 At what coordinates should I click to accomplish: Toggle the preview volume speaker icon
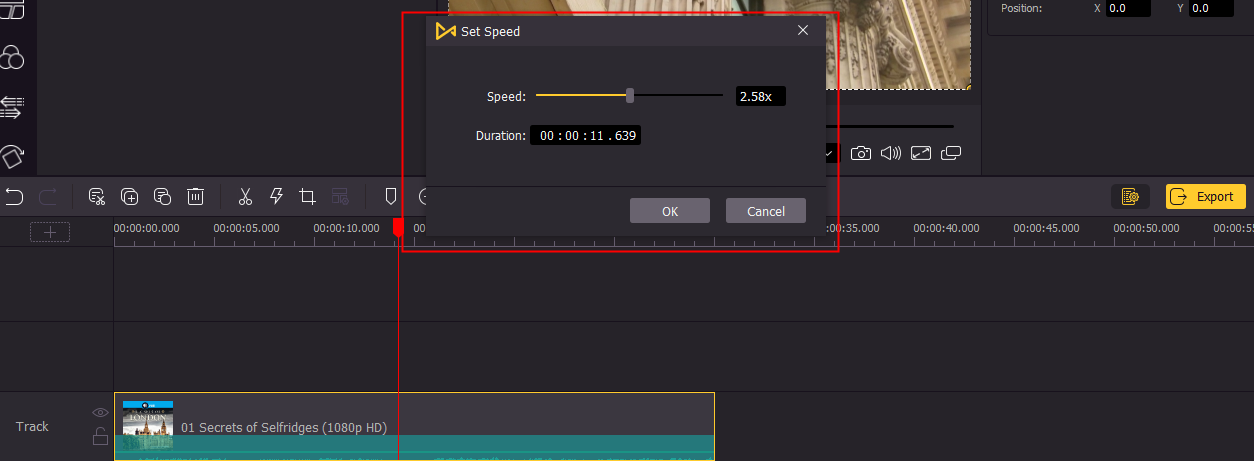[891, 154]
